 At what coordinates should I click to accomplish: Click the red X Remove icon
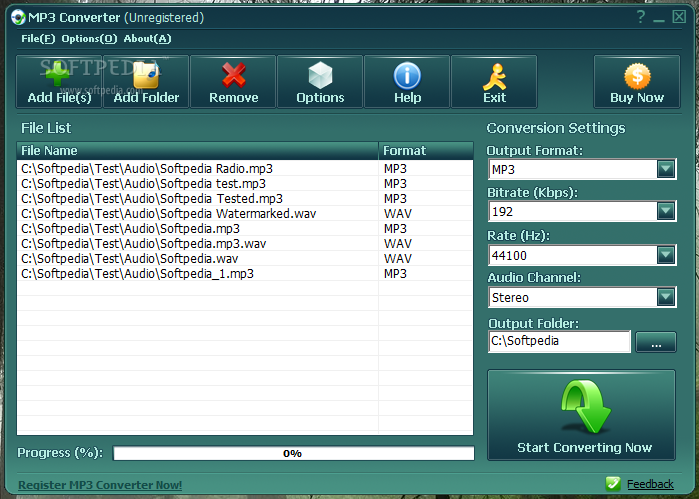click(x=234, y=75)
